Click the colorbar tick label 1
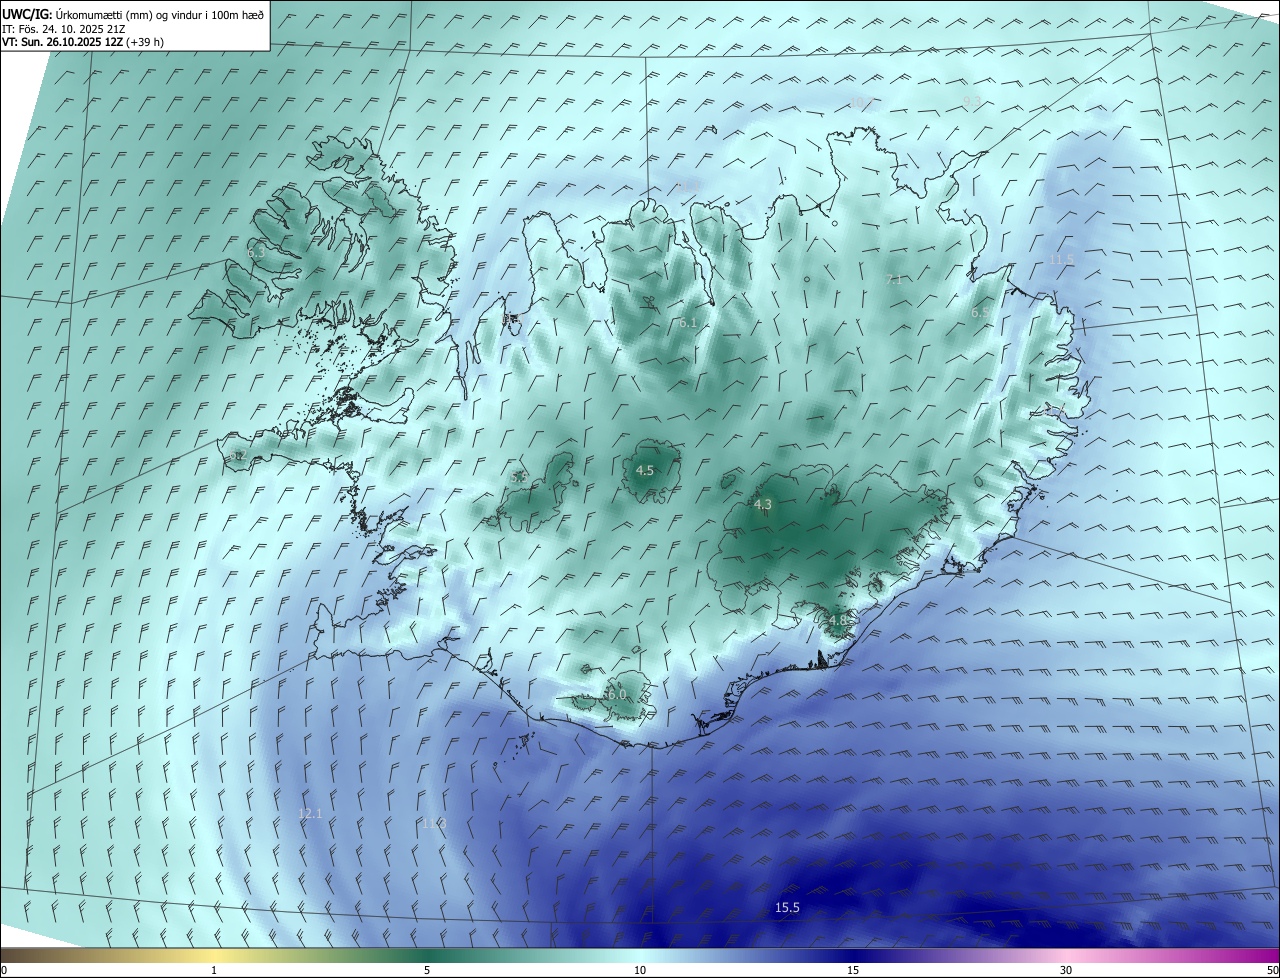The image size is (1280, 978). [214, 970]
